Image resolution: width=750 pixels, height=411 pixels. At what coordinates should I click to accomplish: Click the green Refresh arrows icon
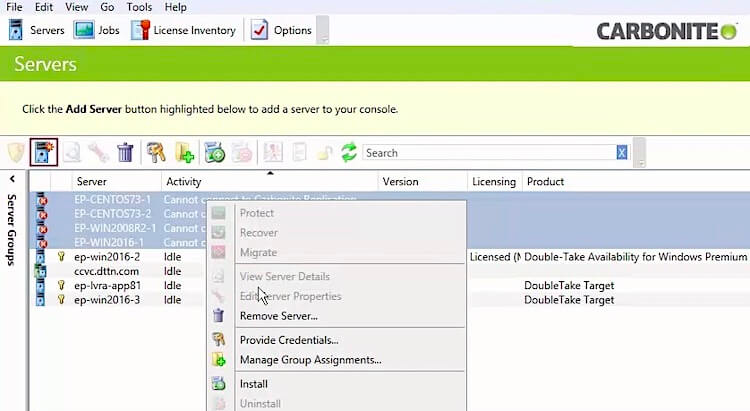point(349,153)
